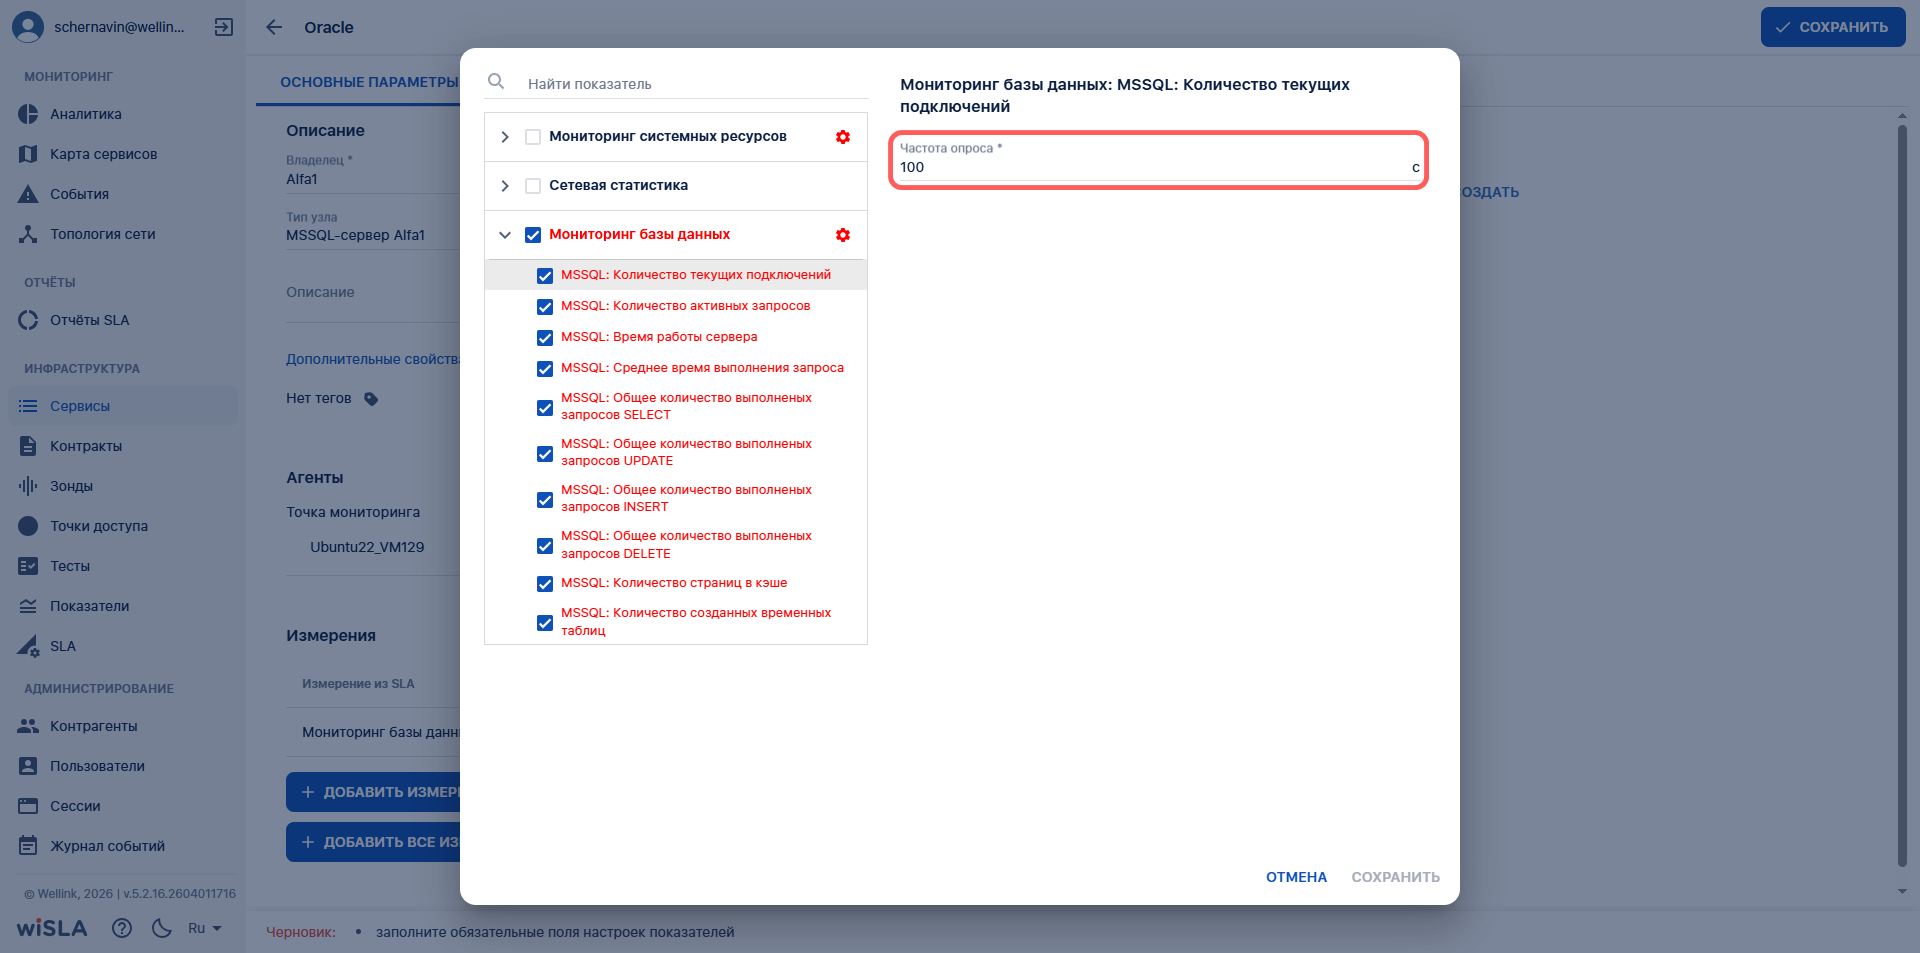Uncheck MSSQL Количество текущих подключений checkbox
The image size is (1920, 953).
545,276
